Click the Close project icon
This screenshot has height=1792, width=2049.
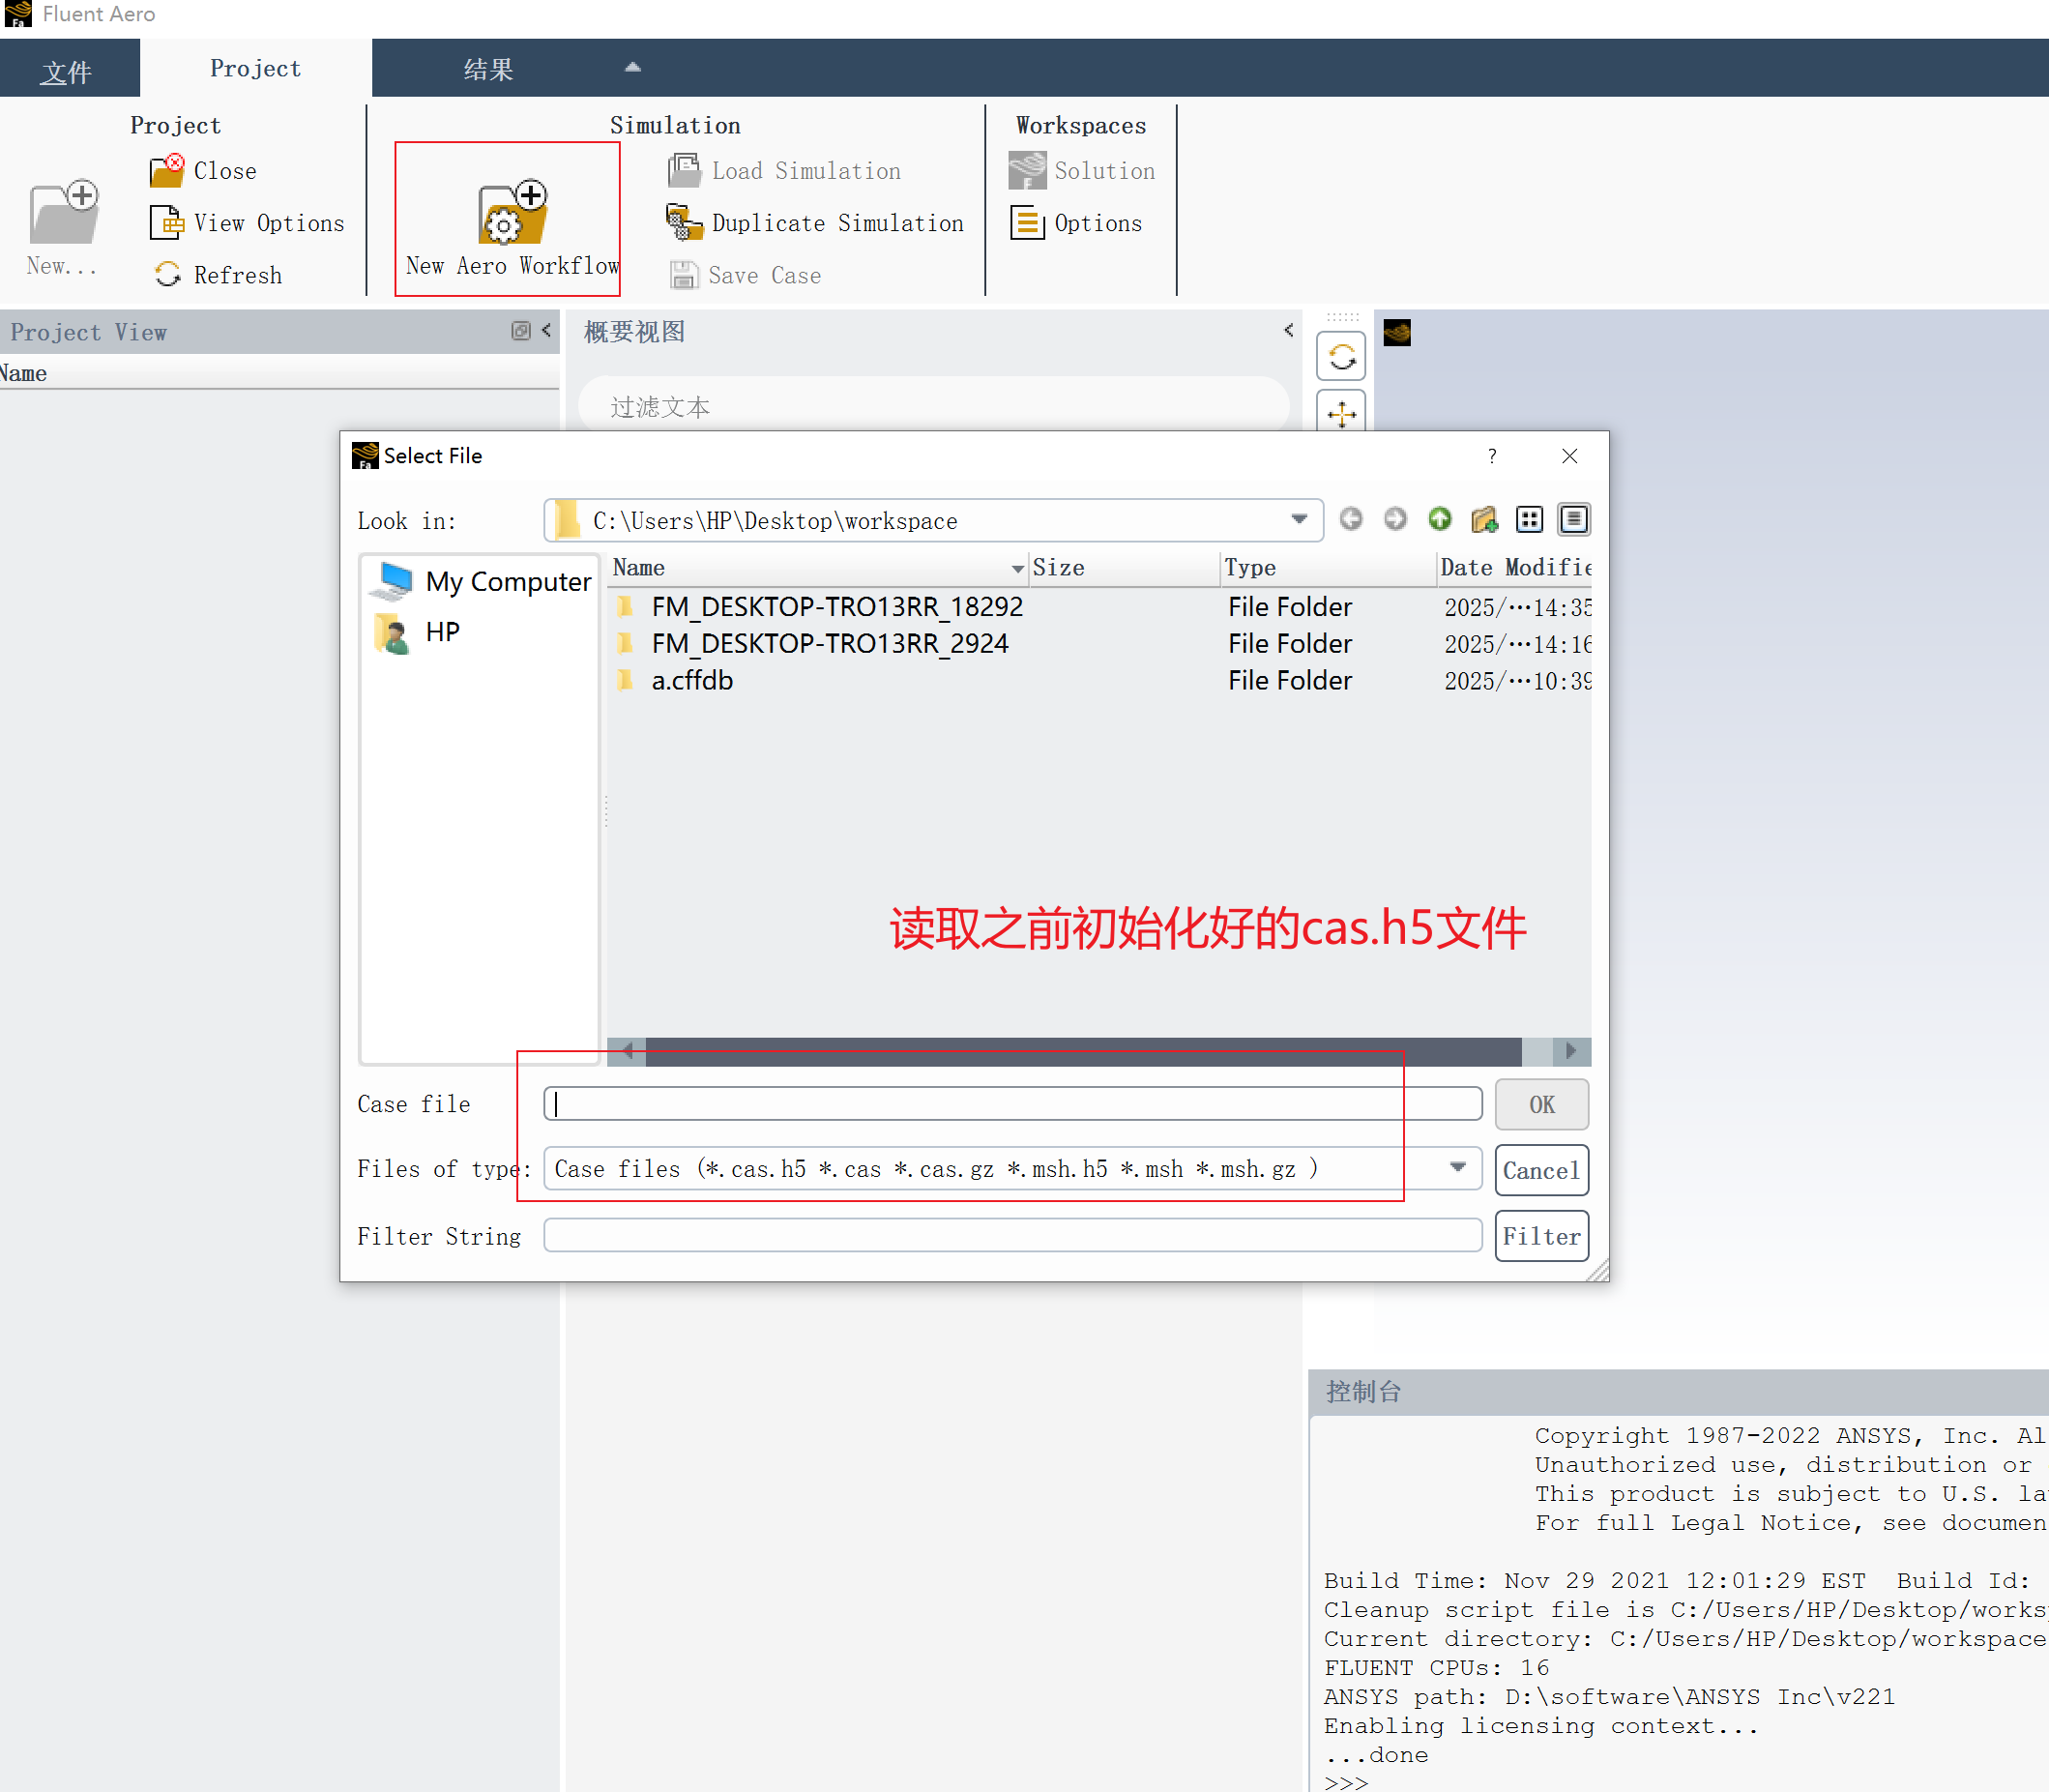tap(167, 171)
